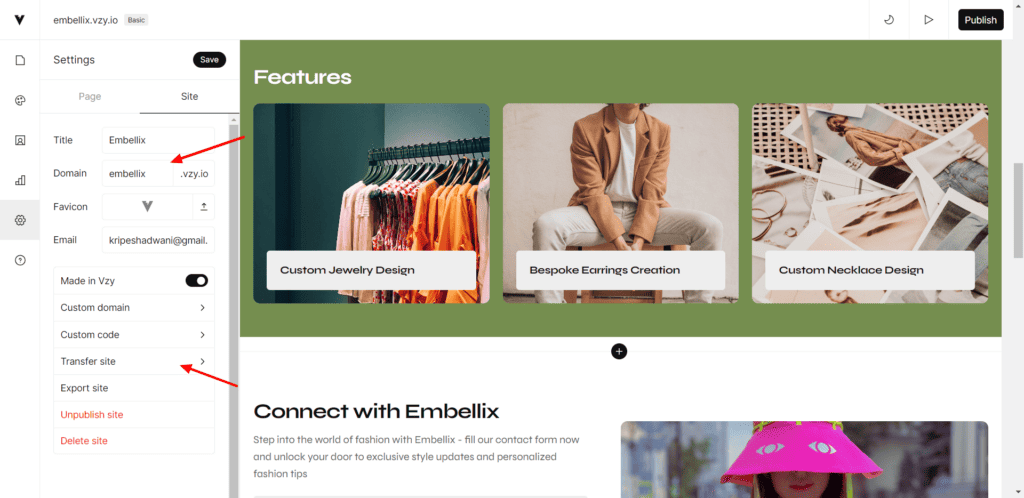Expand the Transfer site option
The width and height of the screenshot is (1024, 498).
[134, 361]
